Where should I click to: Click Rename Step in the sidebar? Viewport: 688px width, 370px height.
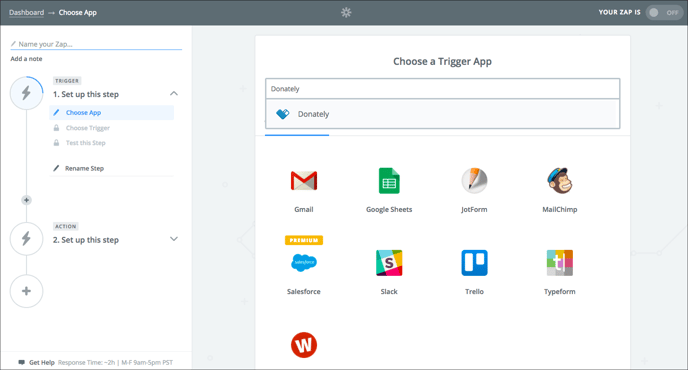(x=84, y=169)
